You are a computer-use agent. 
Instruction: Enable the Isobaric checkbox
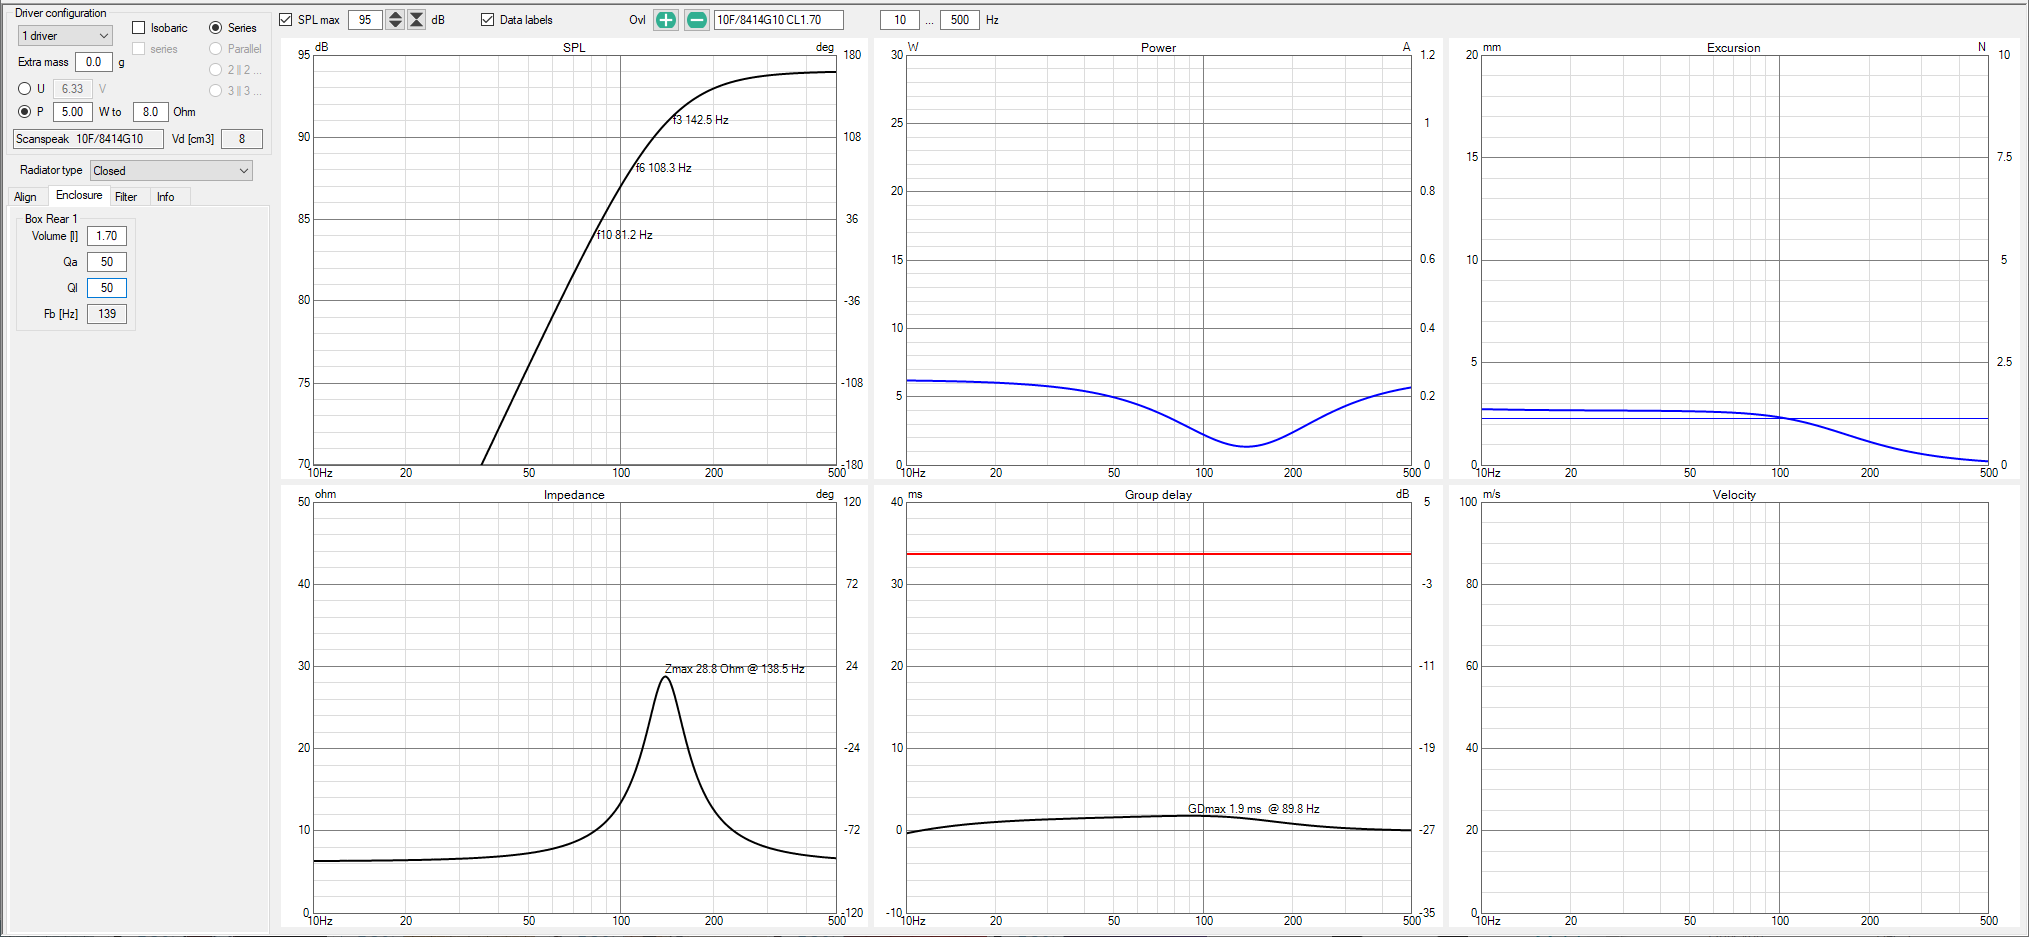(x=139, y=28)
